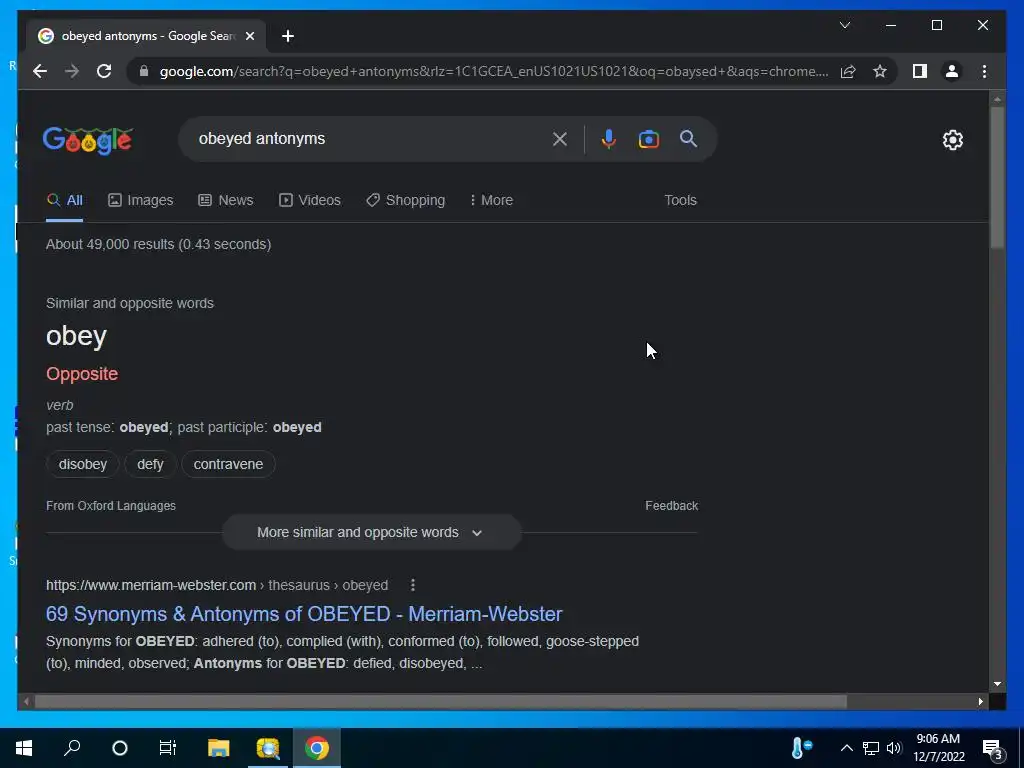Start a voice search with the microphone

[608, 138]
